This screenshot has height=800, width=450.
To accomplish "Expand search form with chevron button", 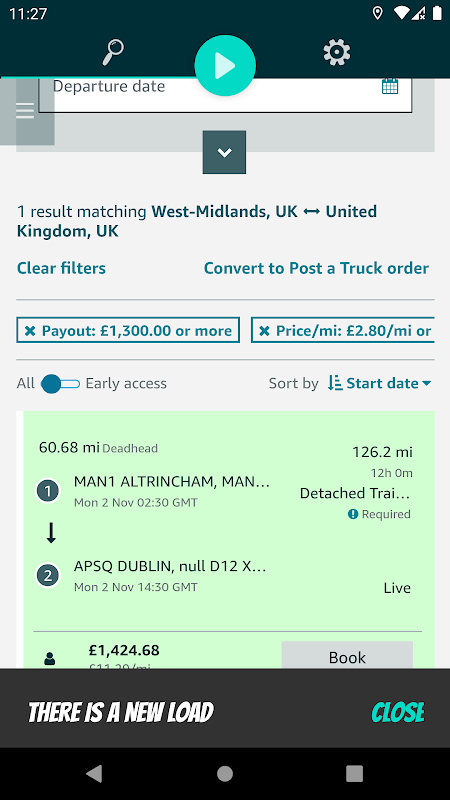I will [224, 152].
